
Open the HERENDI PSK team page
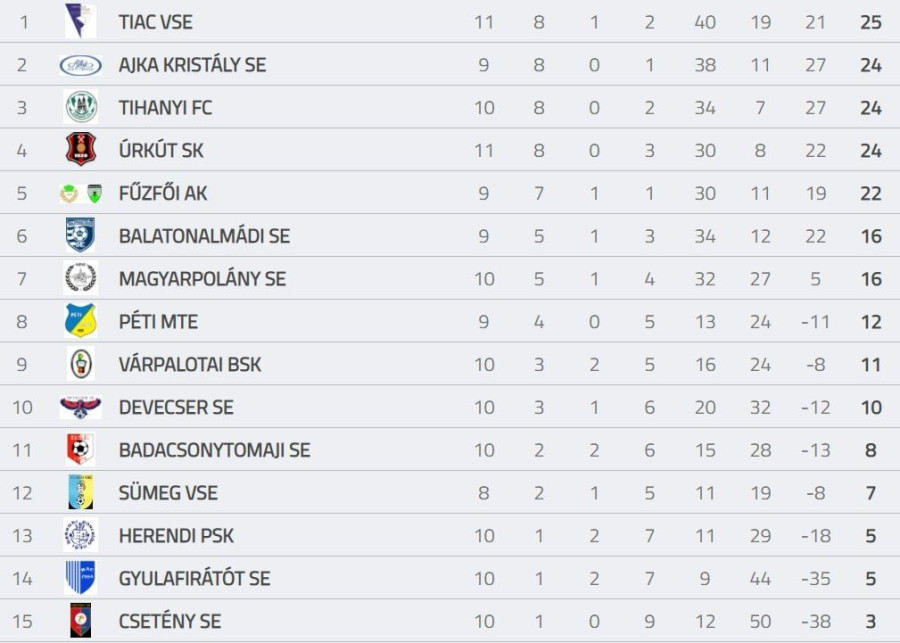[x=176, y=536]
